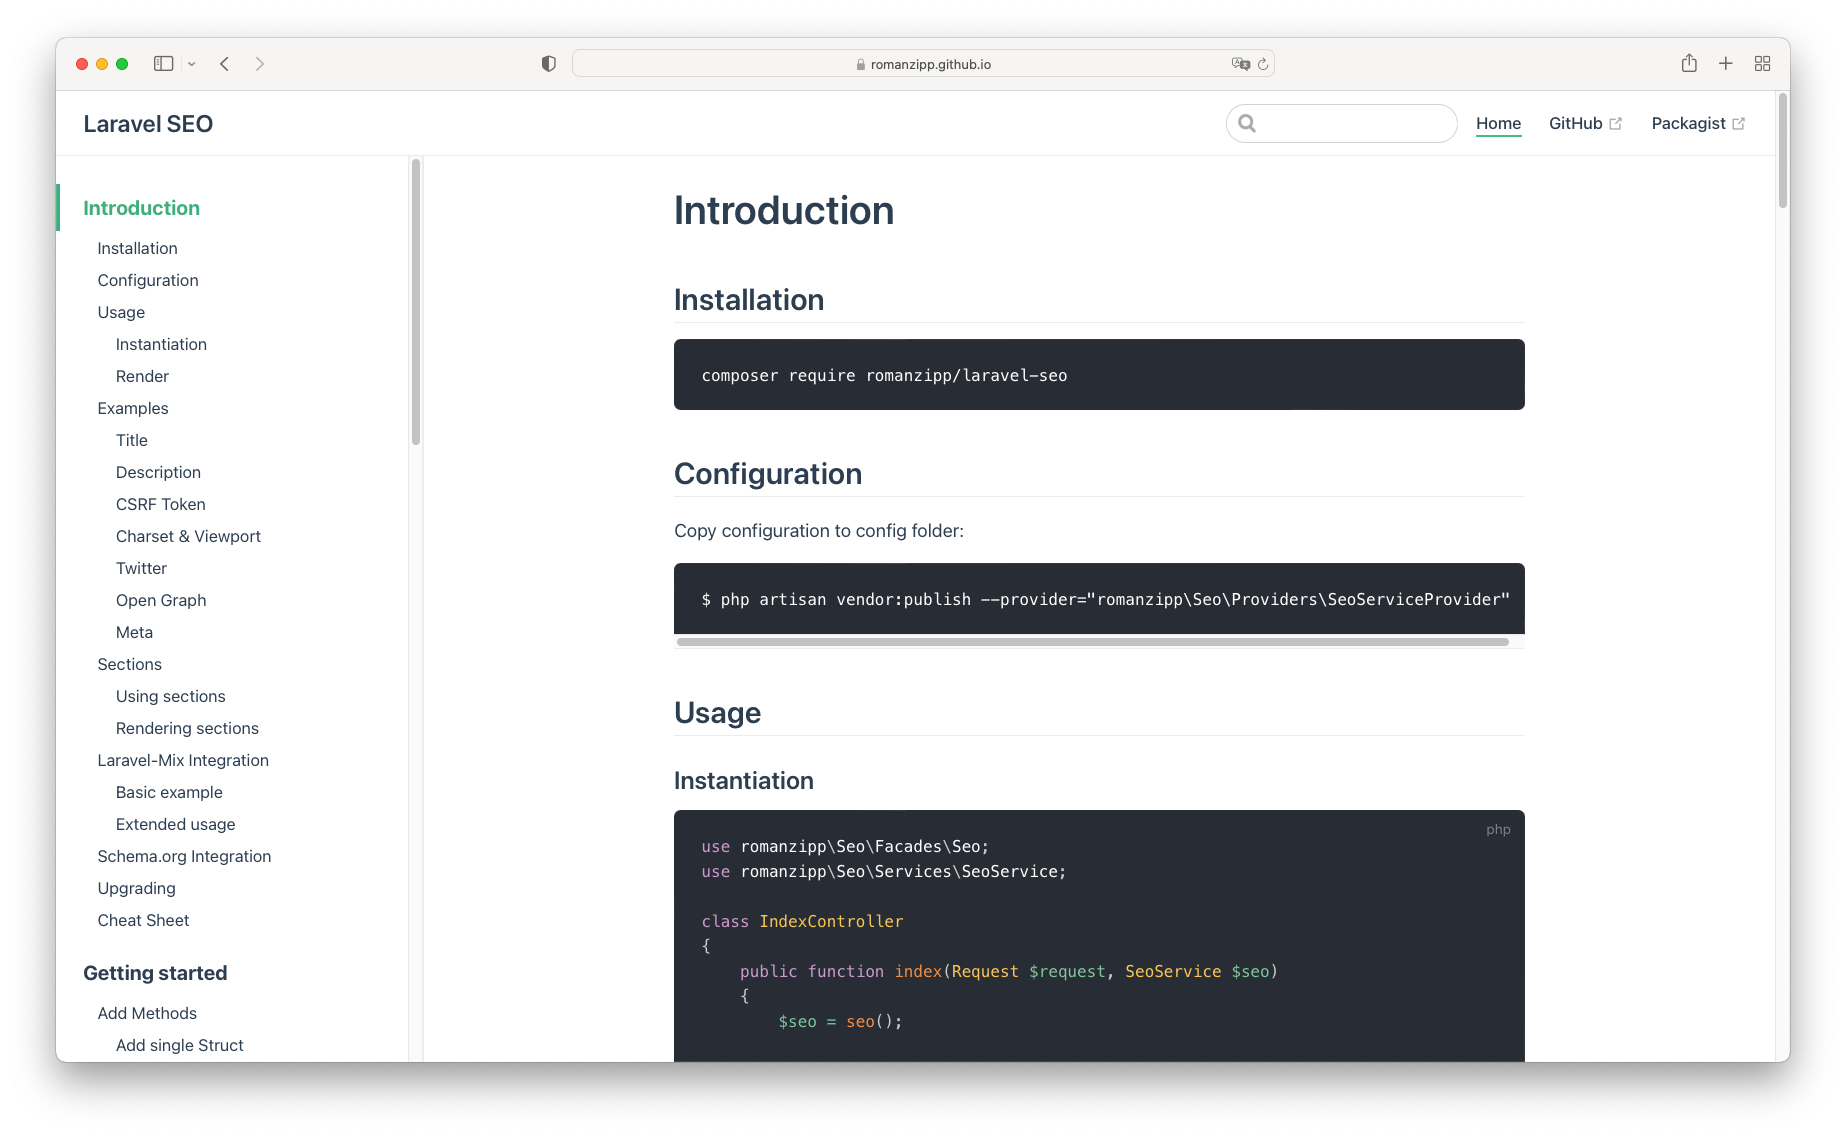The image size is (1846, 1136).
Task: Open the privacy report shield icon
Action: [x=548, y=64]
